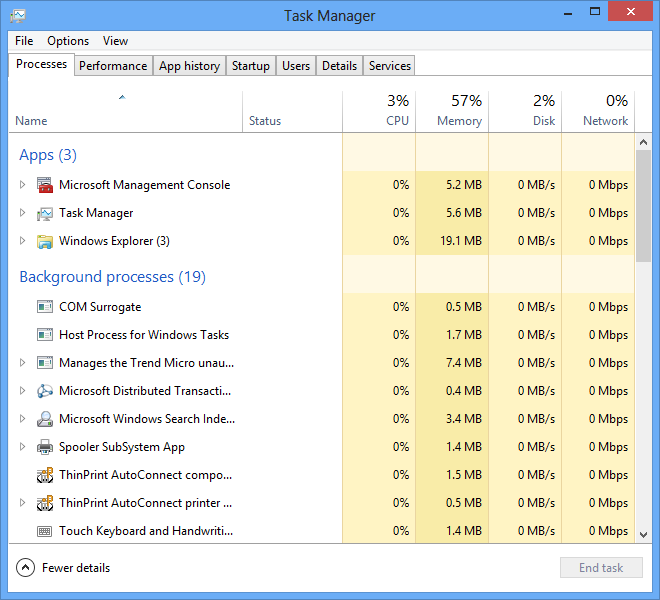Image resolution: width=660 pixels, height=600 pixels.
Task: Open the Options menu
Action: click(68, 41)
